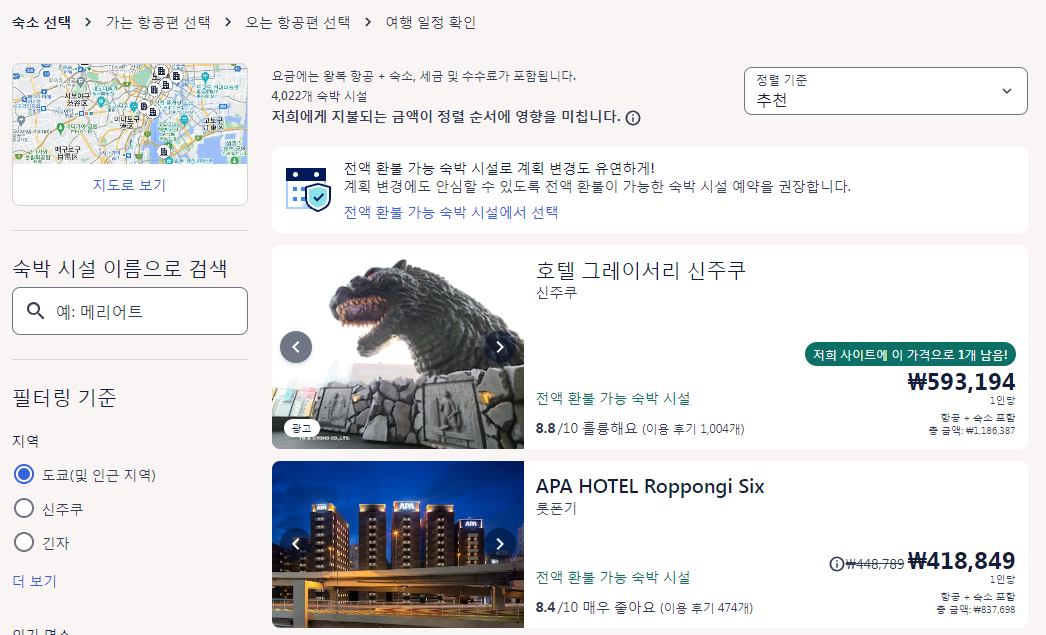Open price info icon next to ₩448,789
Screen dimensions: 1046x635
click(x=836, y=564)
